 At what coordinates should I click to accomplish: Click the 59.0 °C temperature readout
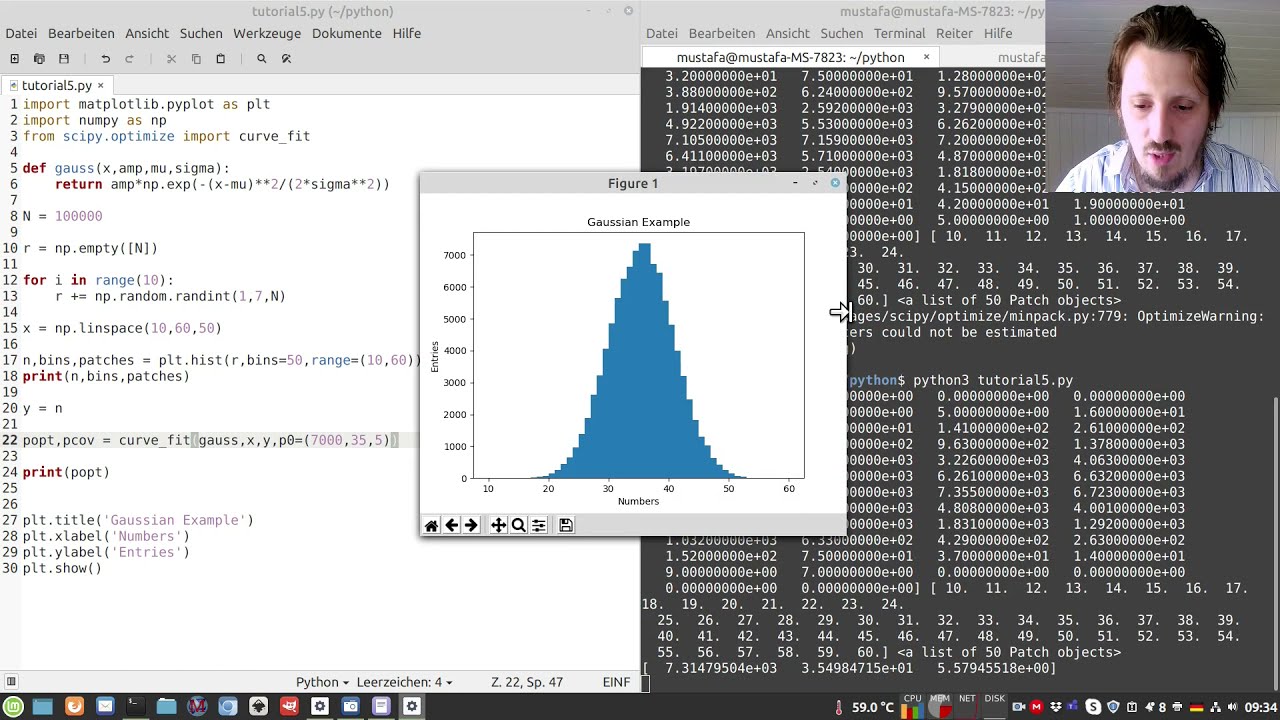[x=872, y=707]
